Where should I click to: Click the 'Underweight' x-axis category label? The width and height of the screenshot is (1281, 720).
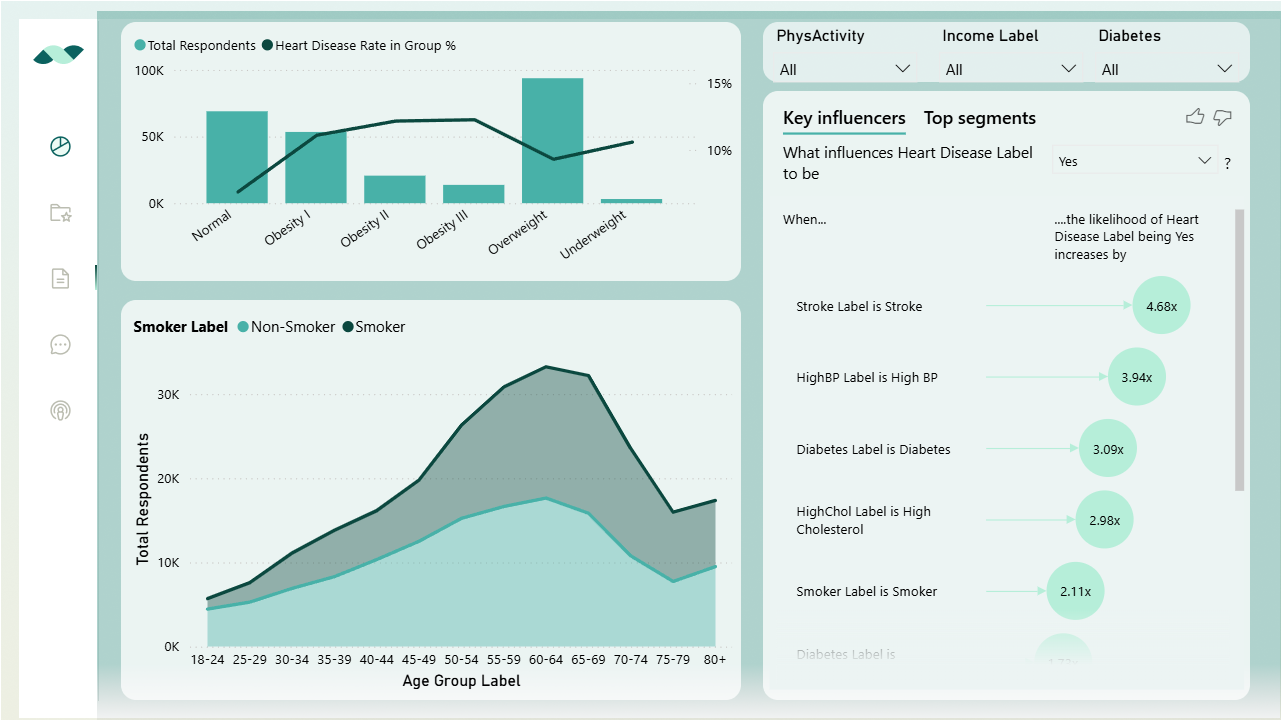tap(594, 234)
